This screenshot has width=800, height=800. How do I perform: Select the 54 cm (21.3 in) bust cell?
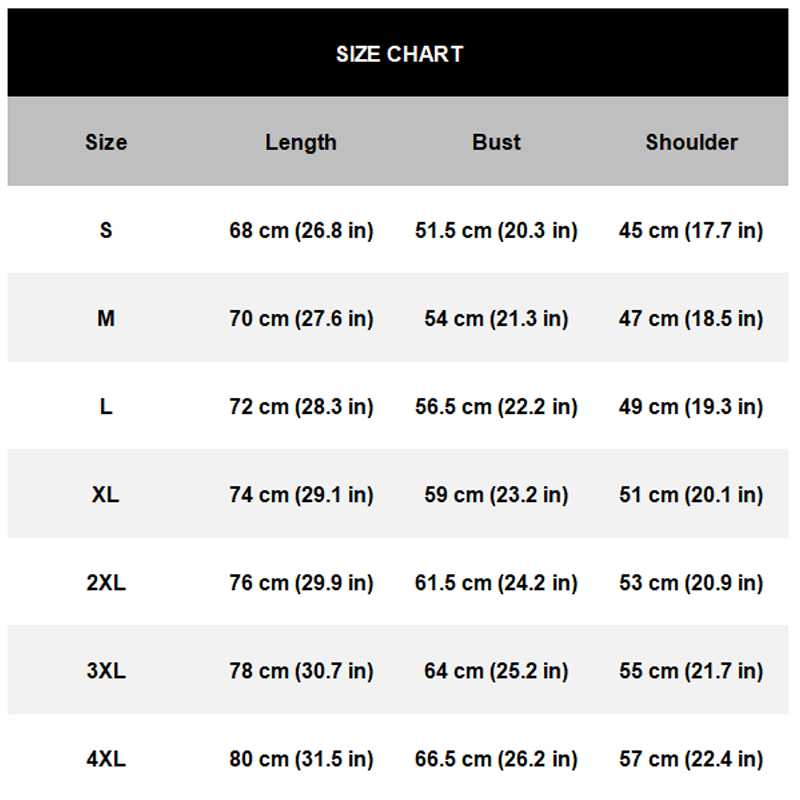496,318
